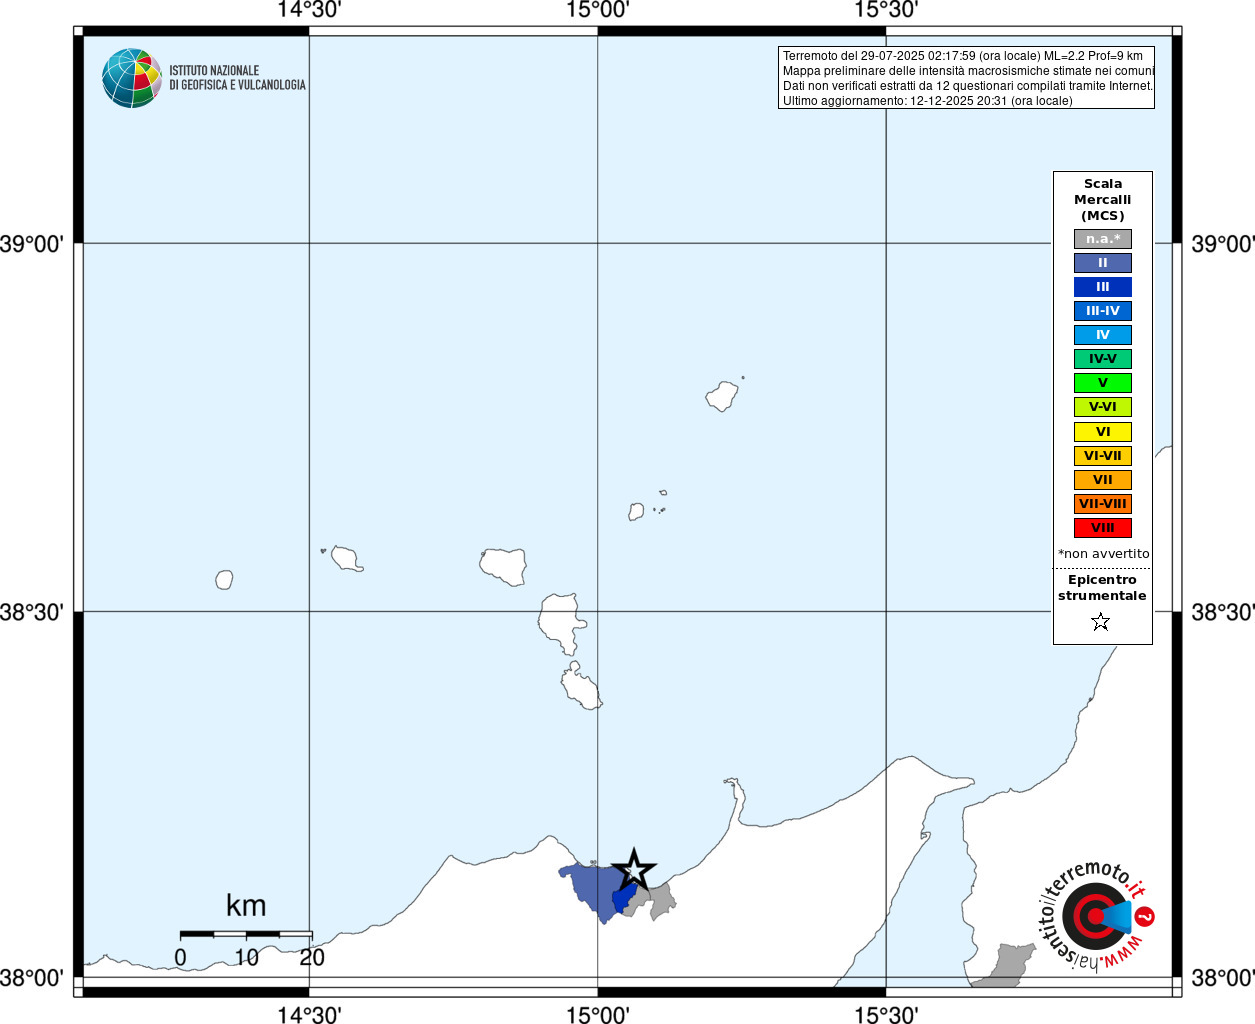
Task: Click the 'ISTITUTO NAZIONALE DI GEOFISICA' text
Action: 237,78
